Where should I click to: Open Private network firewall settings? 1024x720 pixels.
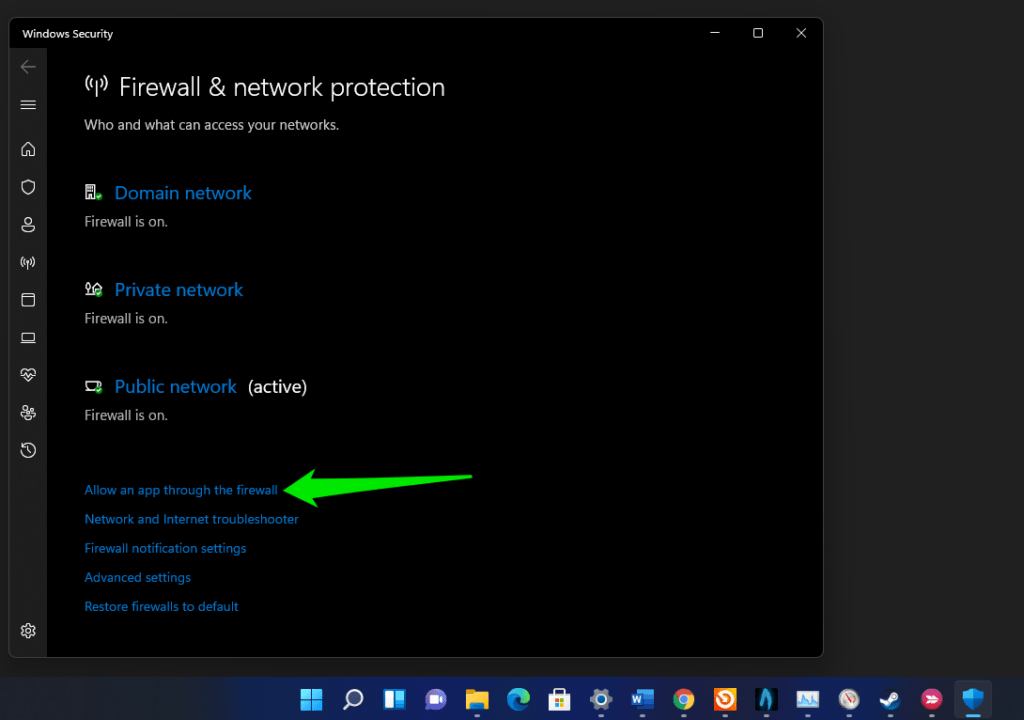(x=178, y=289)
